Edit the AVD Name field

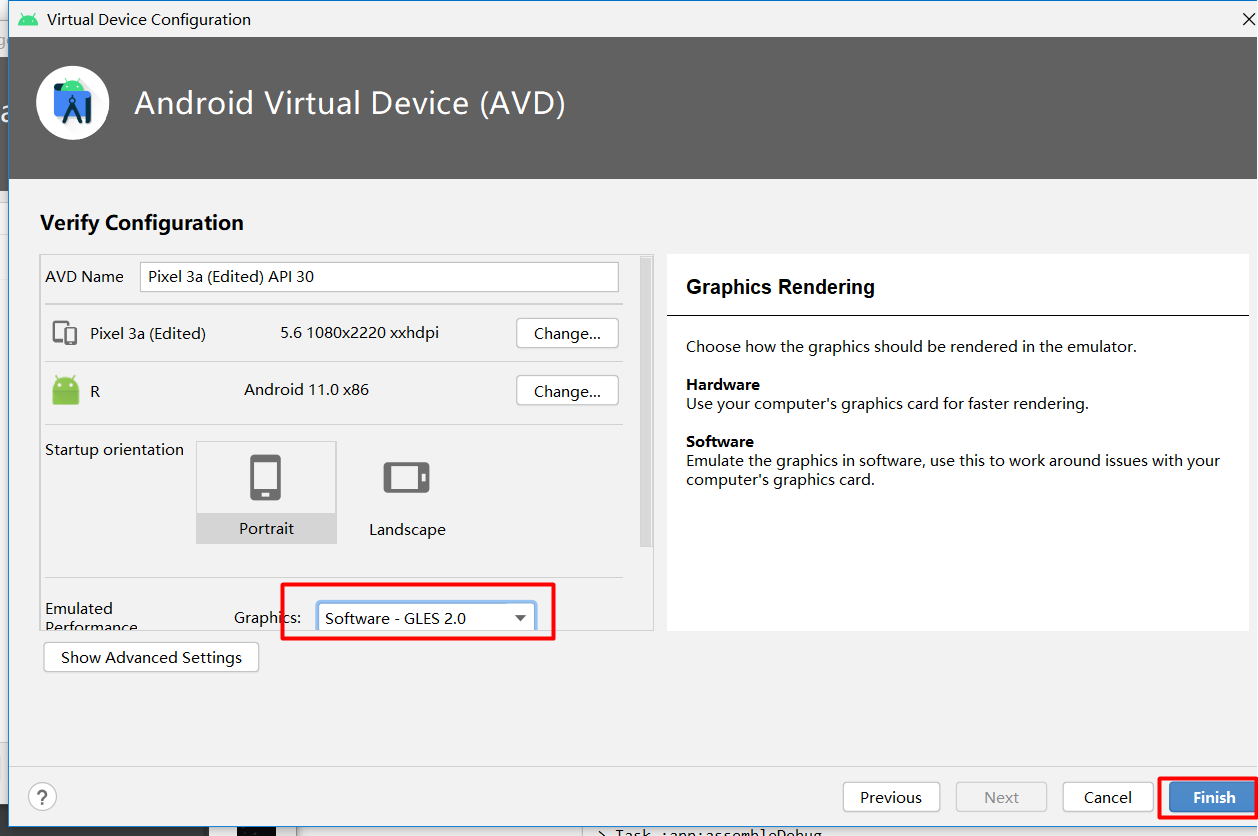[379, 277]
